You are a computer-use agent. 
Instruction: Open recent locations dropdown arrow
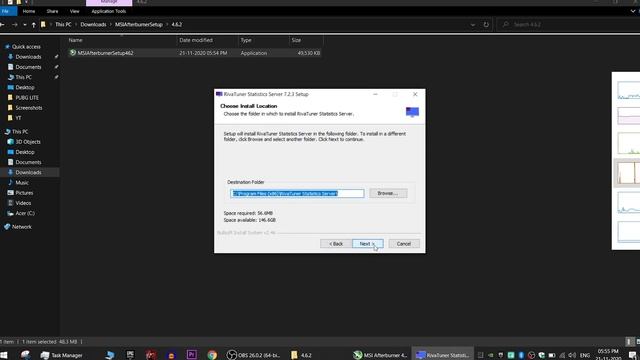pos(24,25)
